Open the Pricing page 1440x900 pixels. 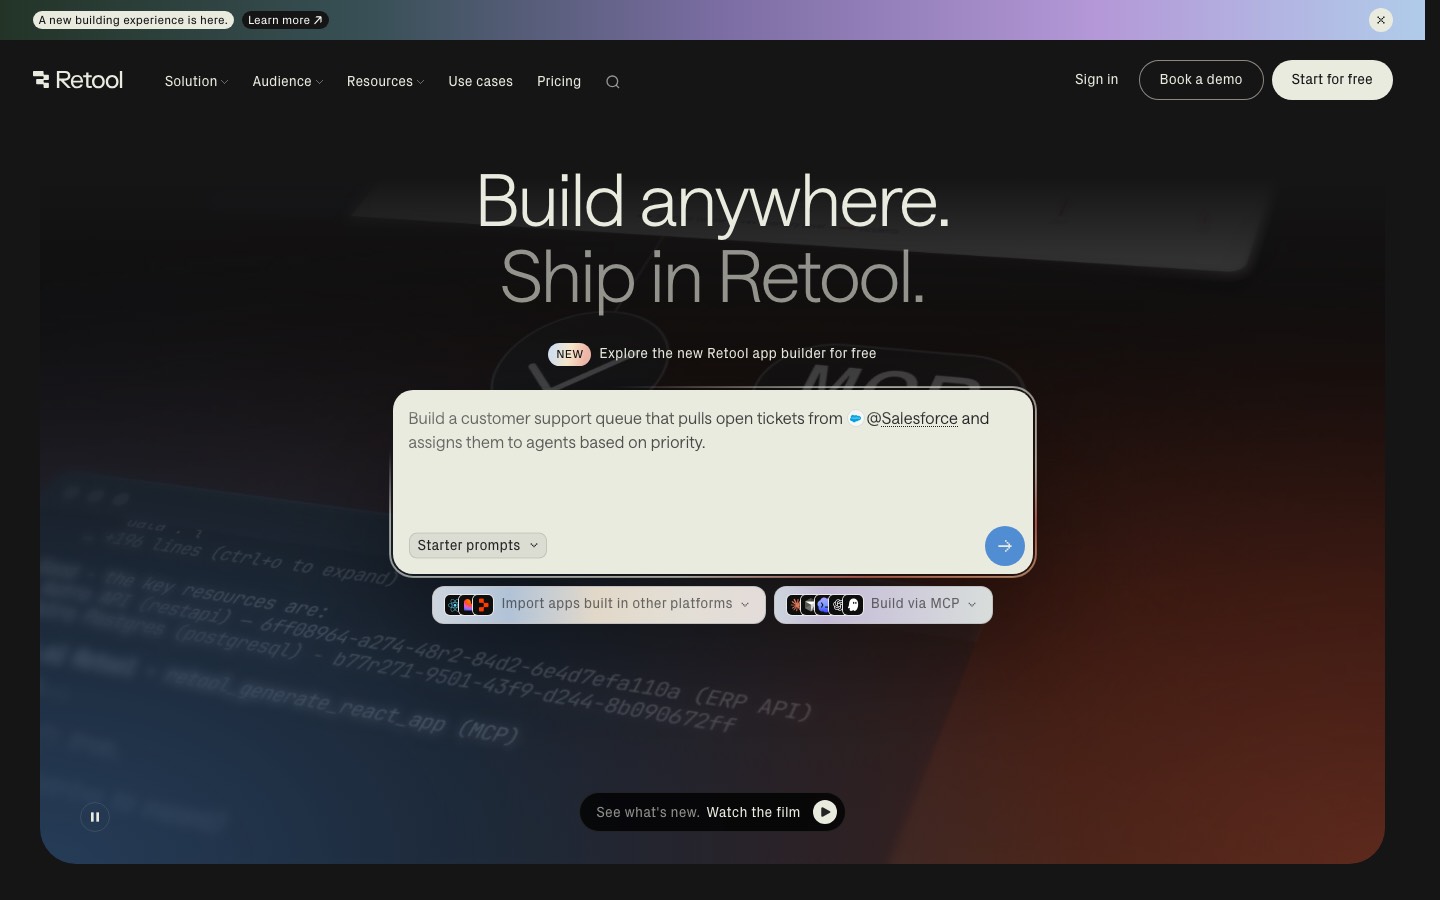[559, 82]
